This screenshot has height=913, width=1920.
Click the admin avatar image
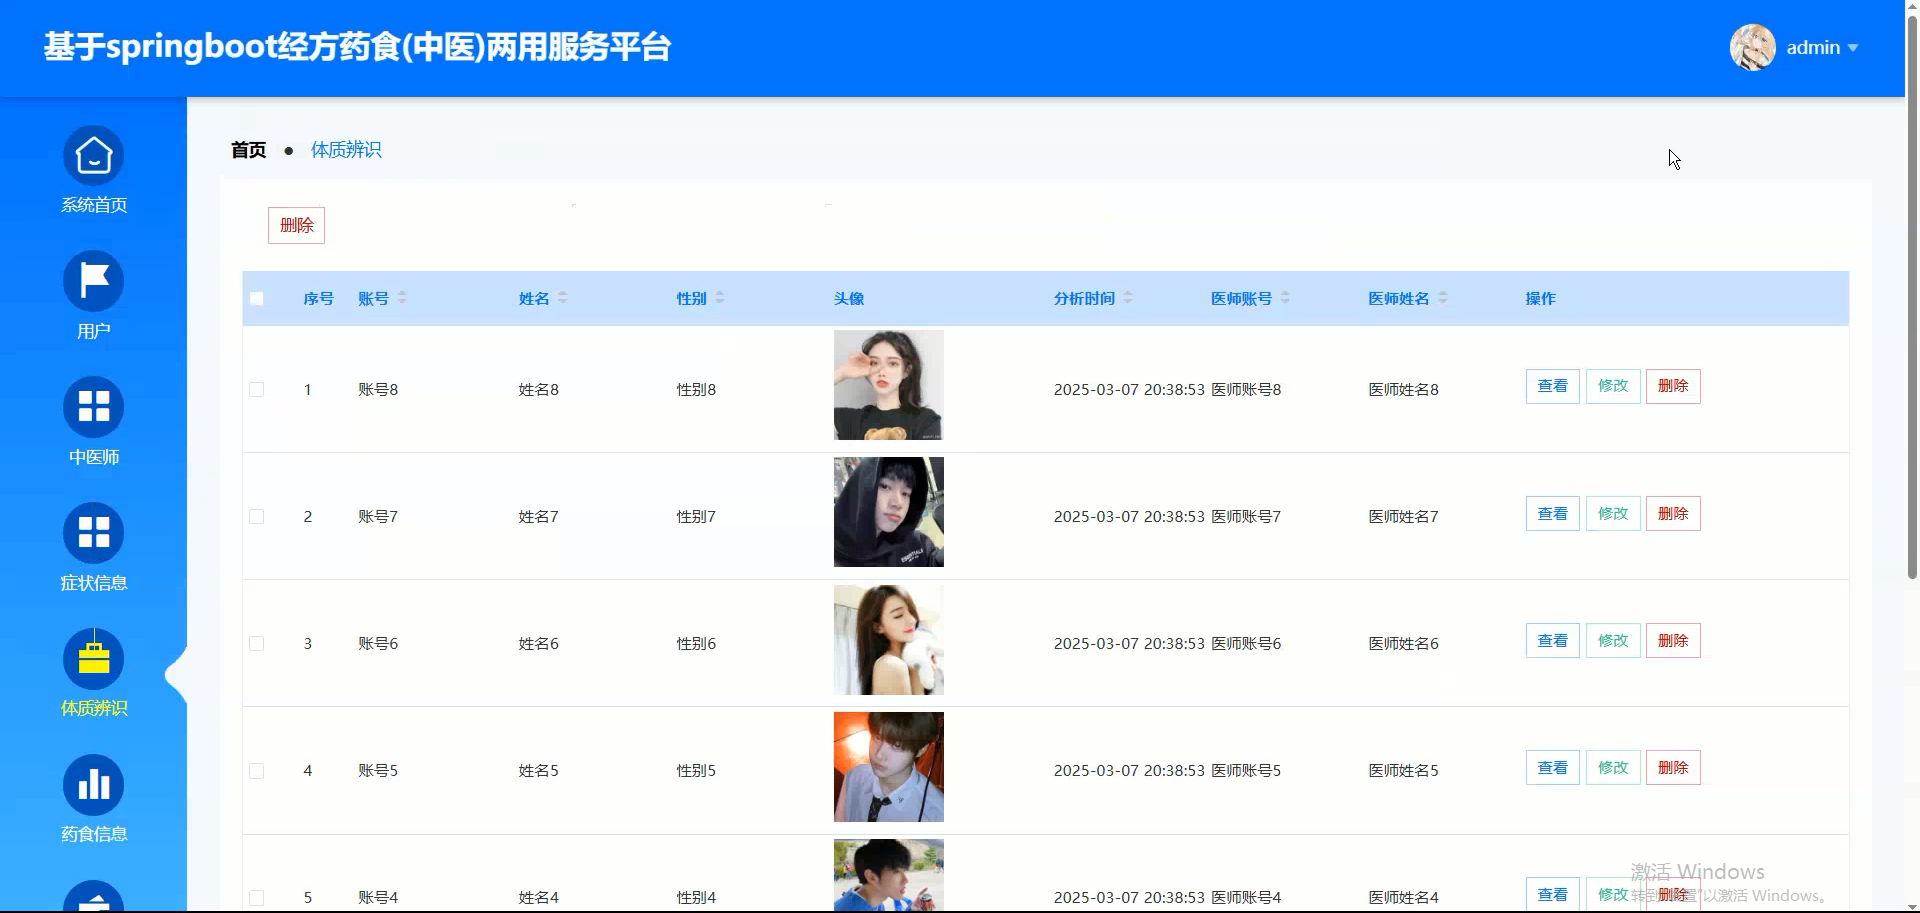(1750, 47)
